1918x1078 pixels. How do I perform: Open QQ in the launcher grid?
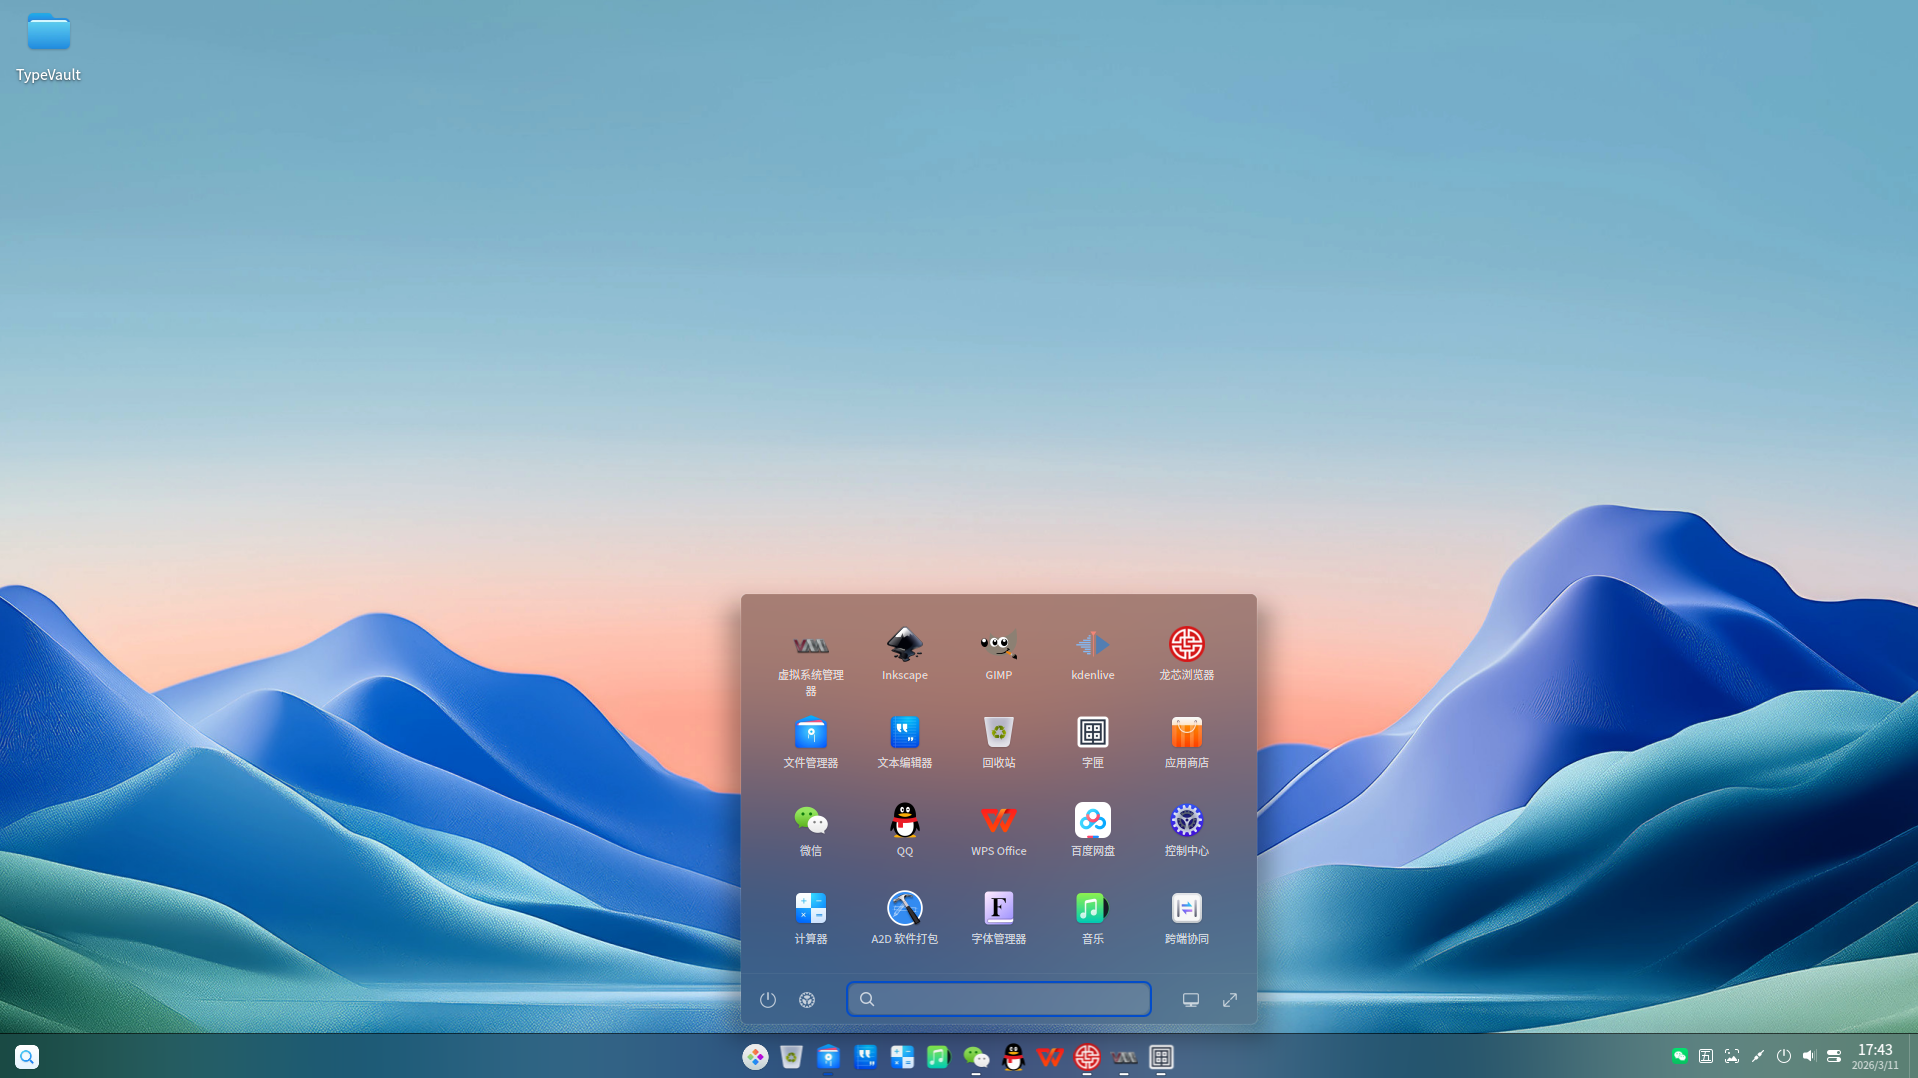tap(904, 829)
